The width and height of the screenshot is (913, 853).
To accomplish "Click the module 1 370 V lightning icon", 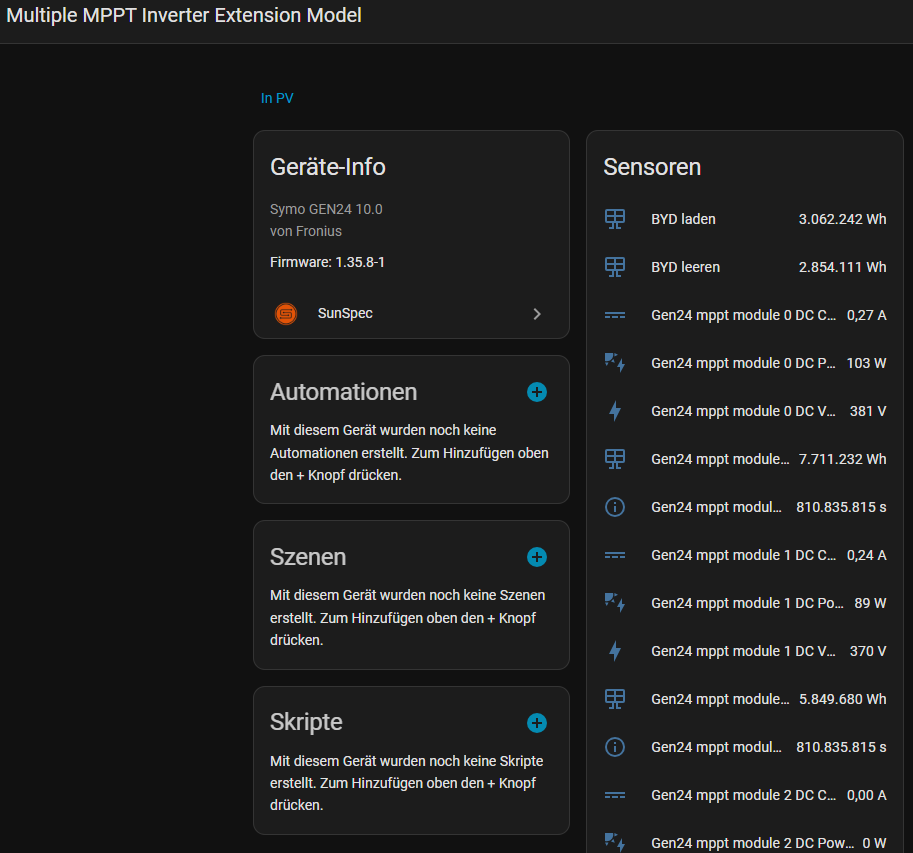I will [615, 651].
